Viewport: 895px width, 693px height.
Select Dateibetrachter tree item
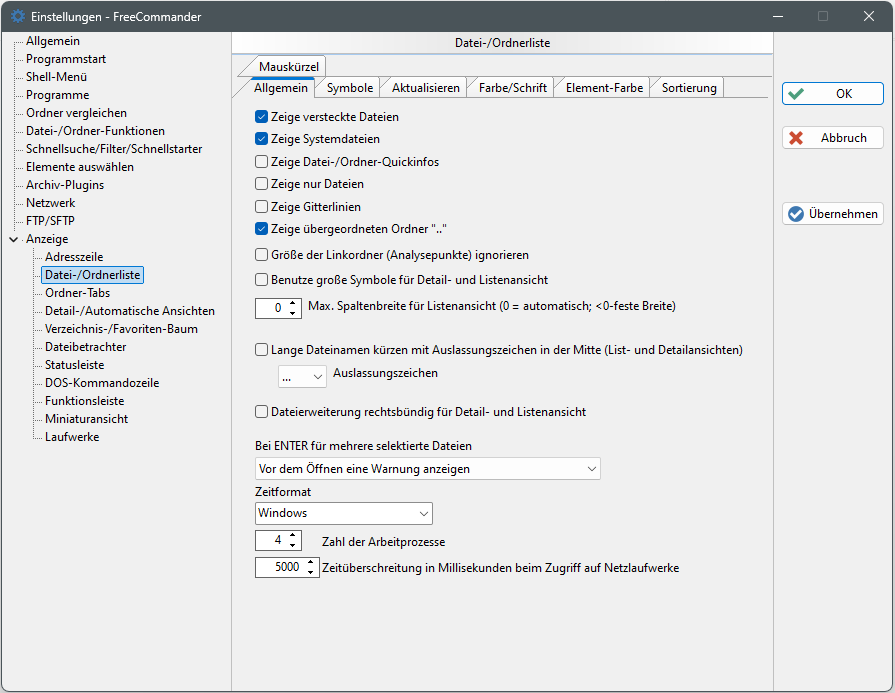point(85,347)
